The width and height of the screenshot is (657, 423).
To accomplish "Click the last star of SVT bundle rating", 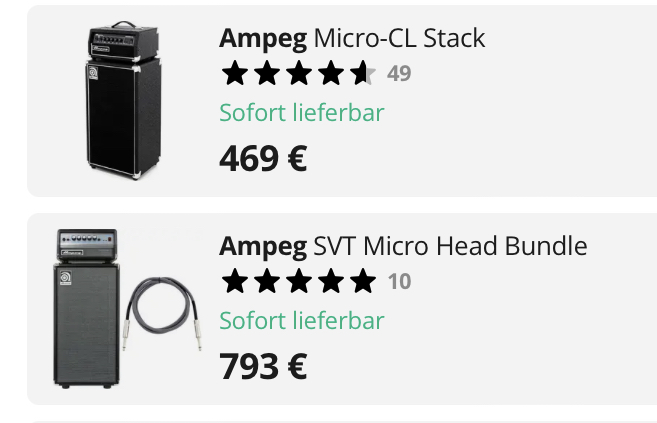I will pos(362,282).
